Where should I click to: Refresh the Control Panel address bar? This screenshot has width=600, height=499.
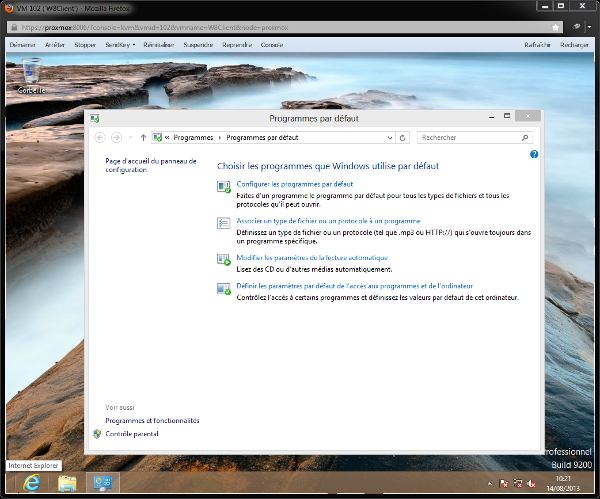[x=402, y=137]
